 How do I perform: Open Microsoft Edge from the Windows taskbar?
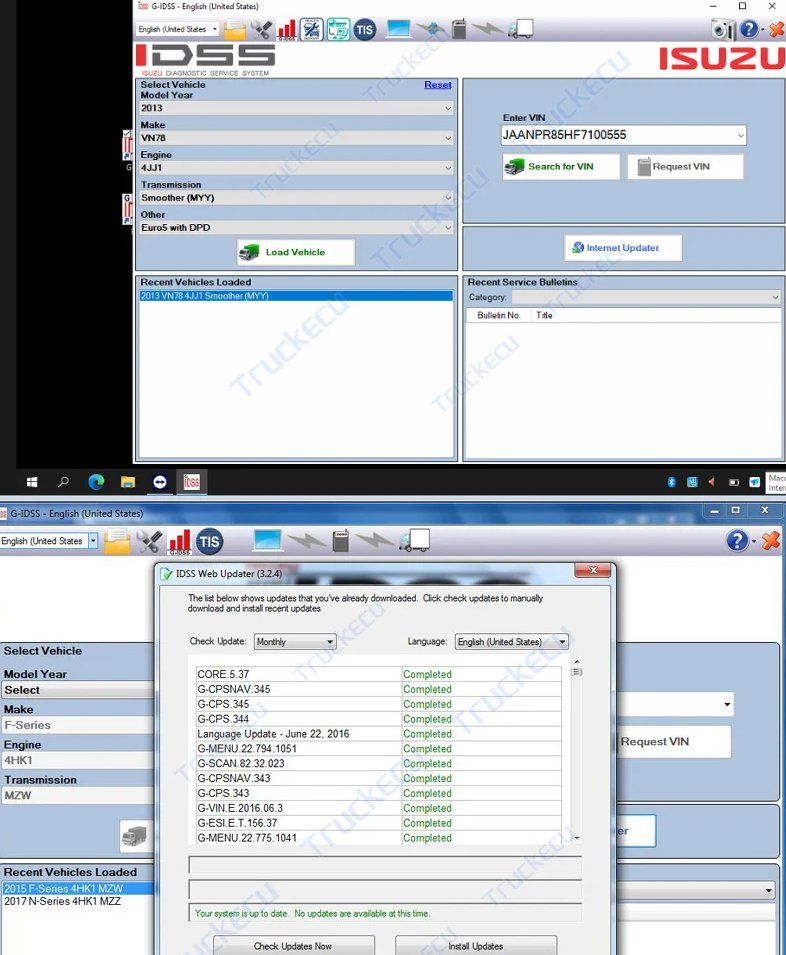point(96,482)
